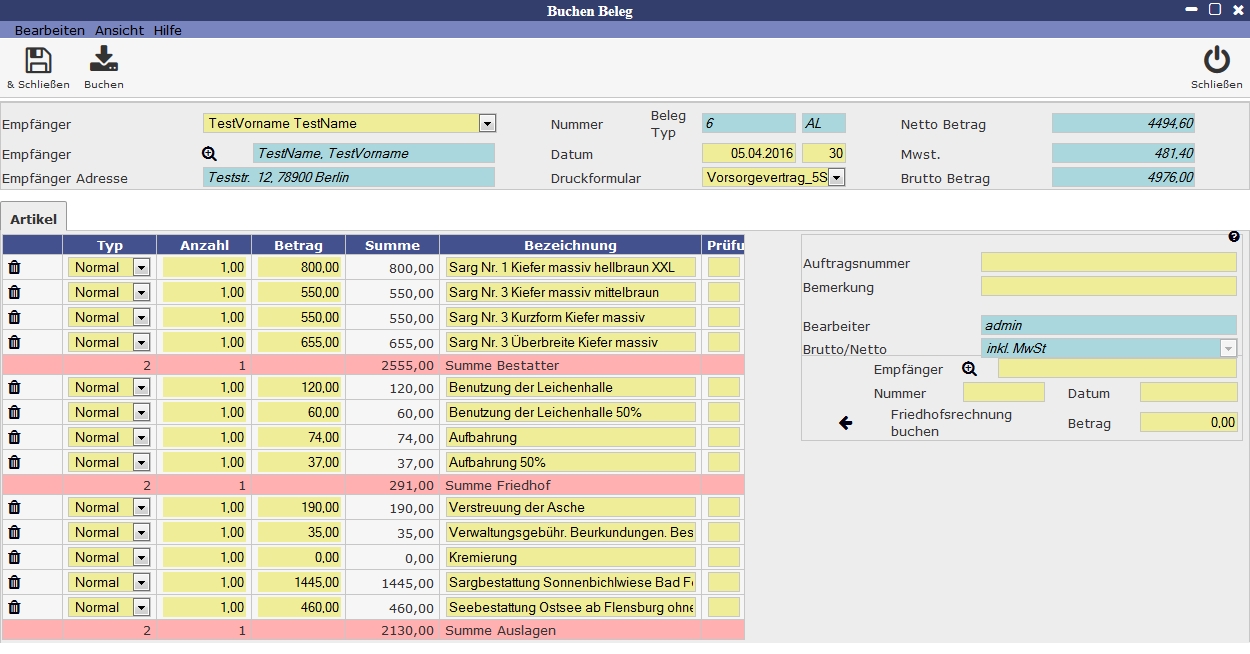Click trash icon for Kremierung row
The width and height of the screenshot is (1250, 654).
14,557
